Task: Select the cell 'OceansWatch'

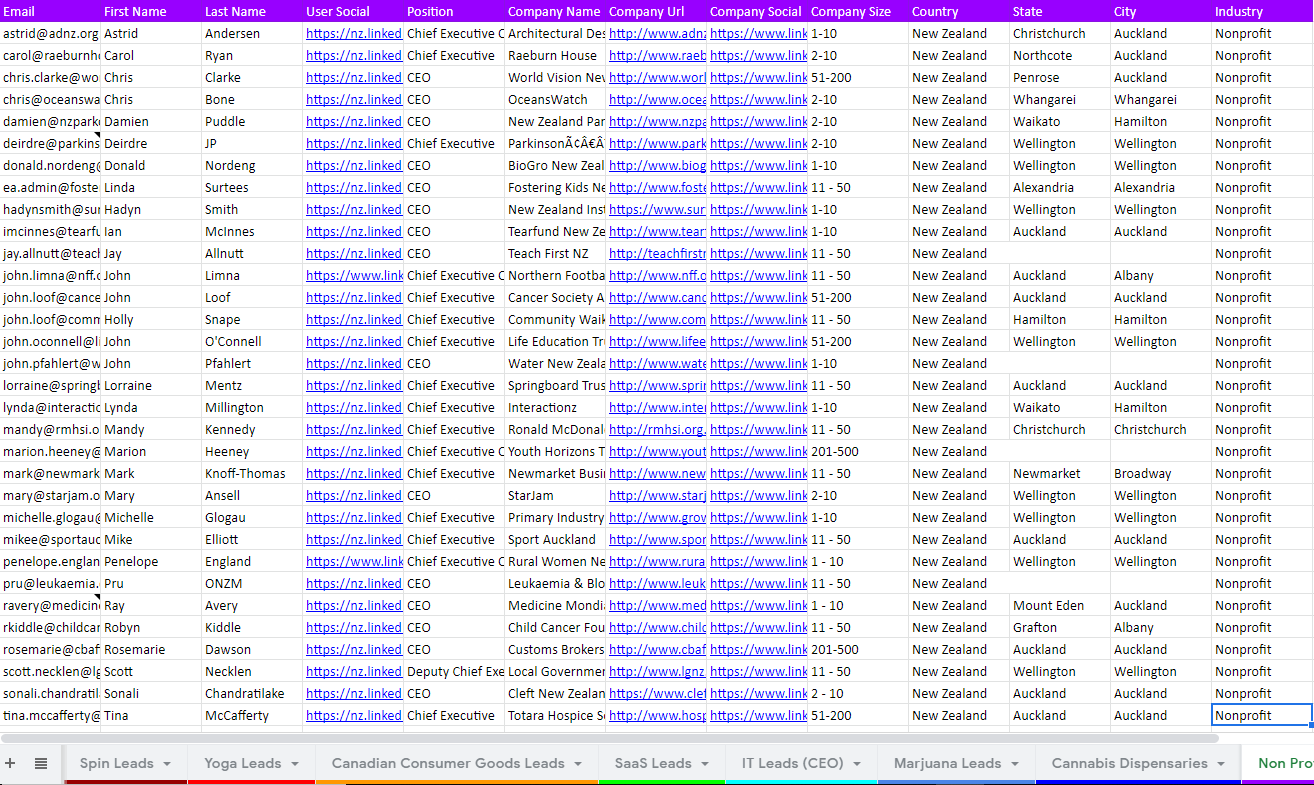Action: (x=555, y=99)
